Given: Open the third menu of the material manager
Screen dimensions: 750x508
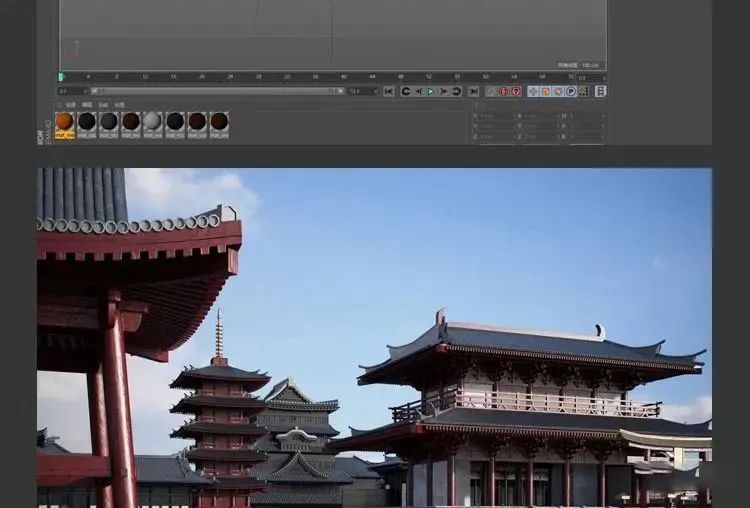Looking at the screenshot, I should (x=103, y=105).
